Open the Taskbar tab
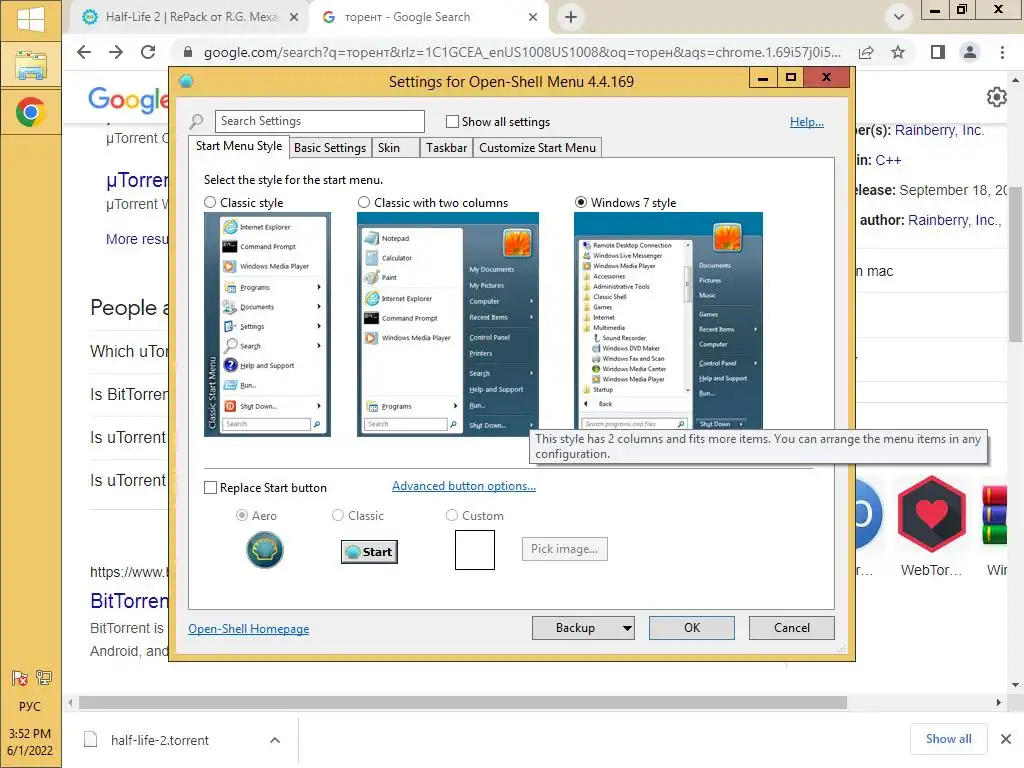Image resolution: width=1024 pixels, height=768 pixels. pyautogui.click(x=447, y=148)
